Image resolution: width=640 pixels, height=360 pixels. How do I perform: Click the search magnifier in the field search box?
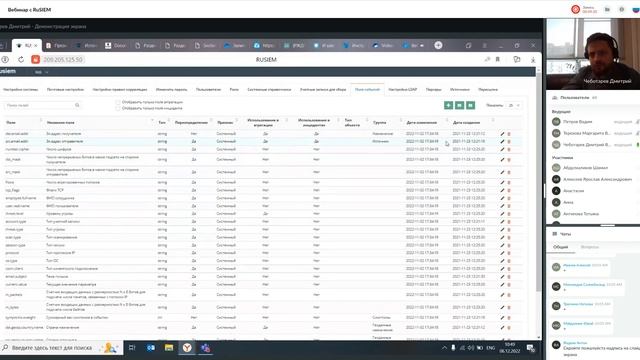[x=77, y=105]
